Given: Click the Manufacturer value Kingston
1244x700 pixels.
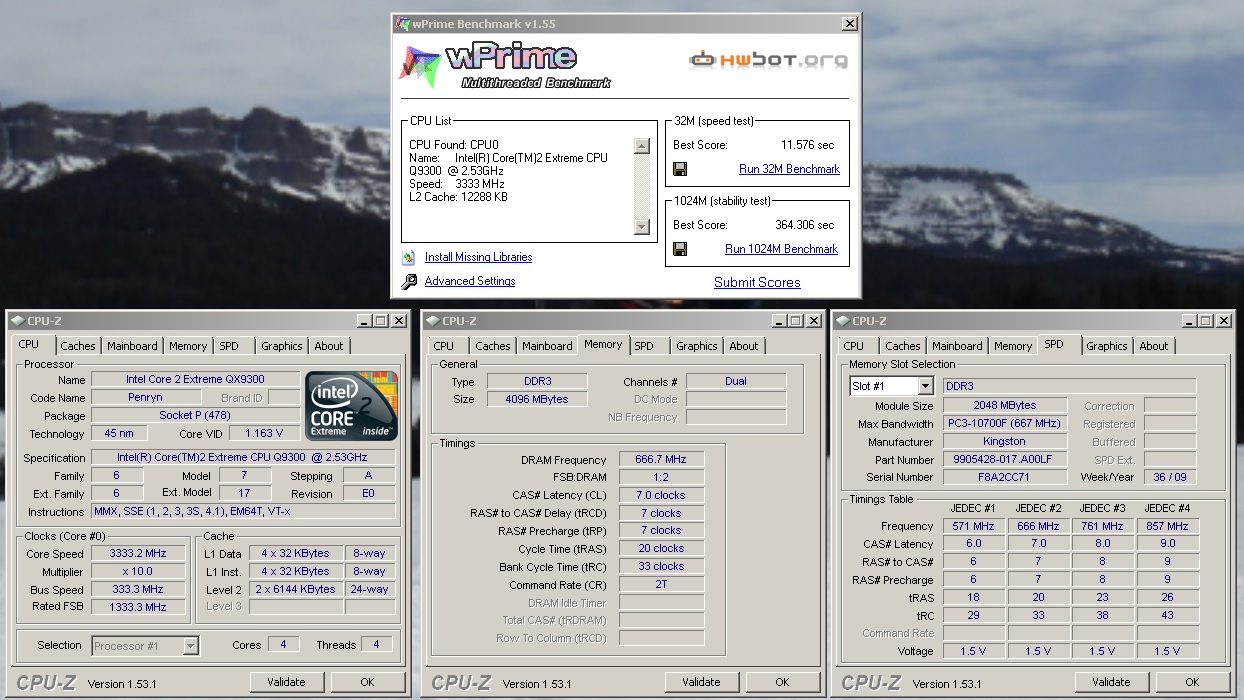Looking at the screenshot, I should click(1005, 441).
